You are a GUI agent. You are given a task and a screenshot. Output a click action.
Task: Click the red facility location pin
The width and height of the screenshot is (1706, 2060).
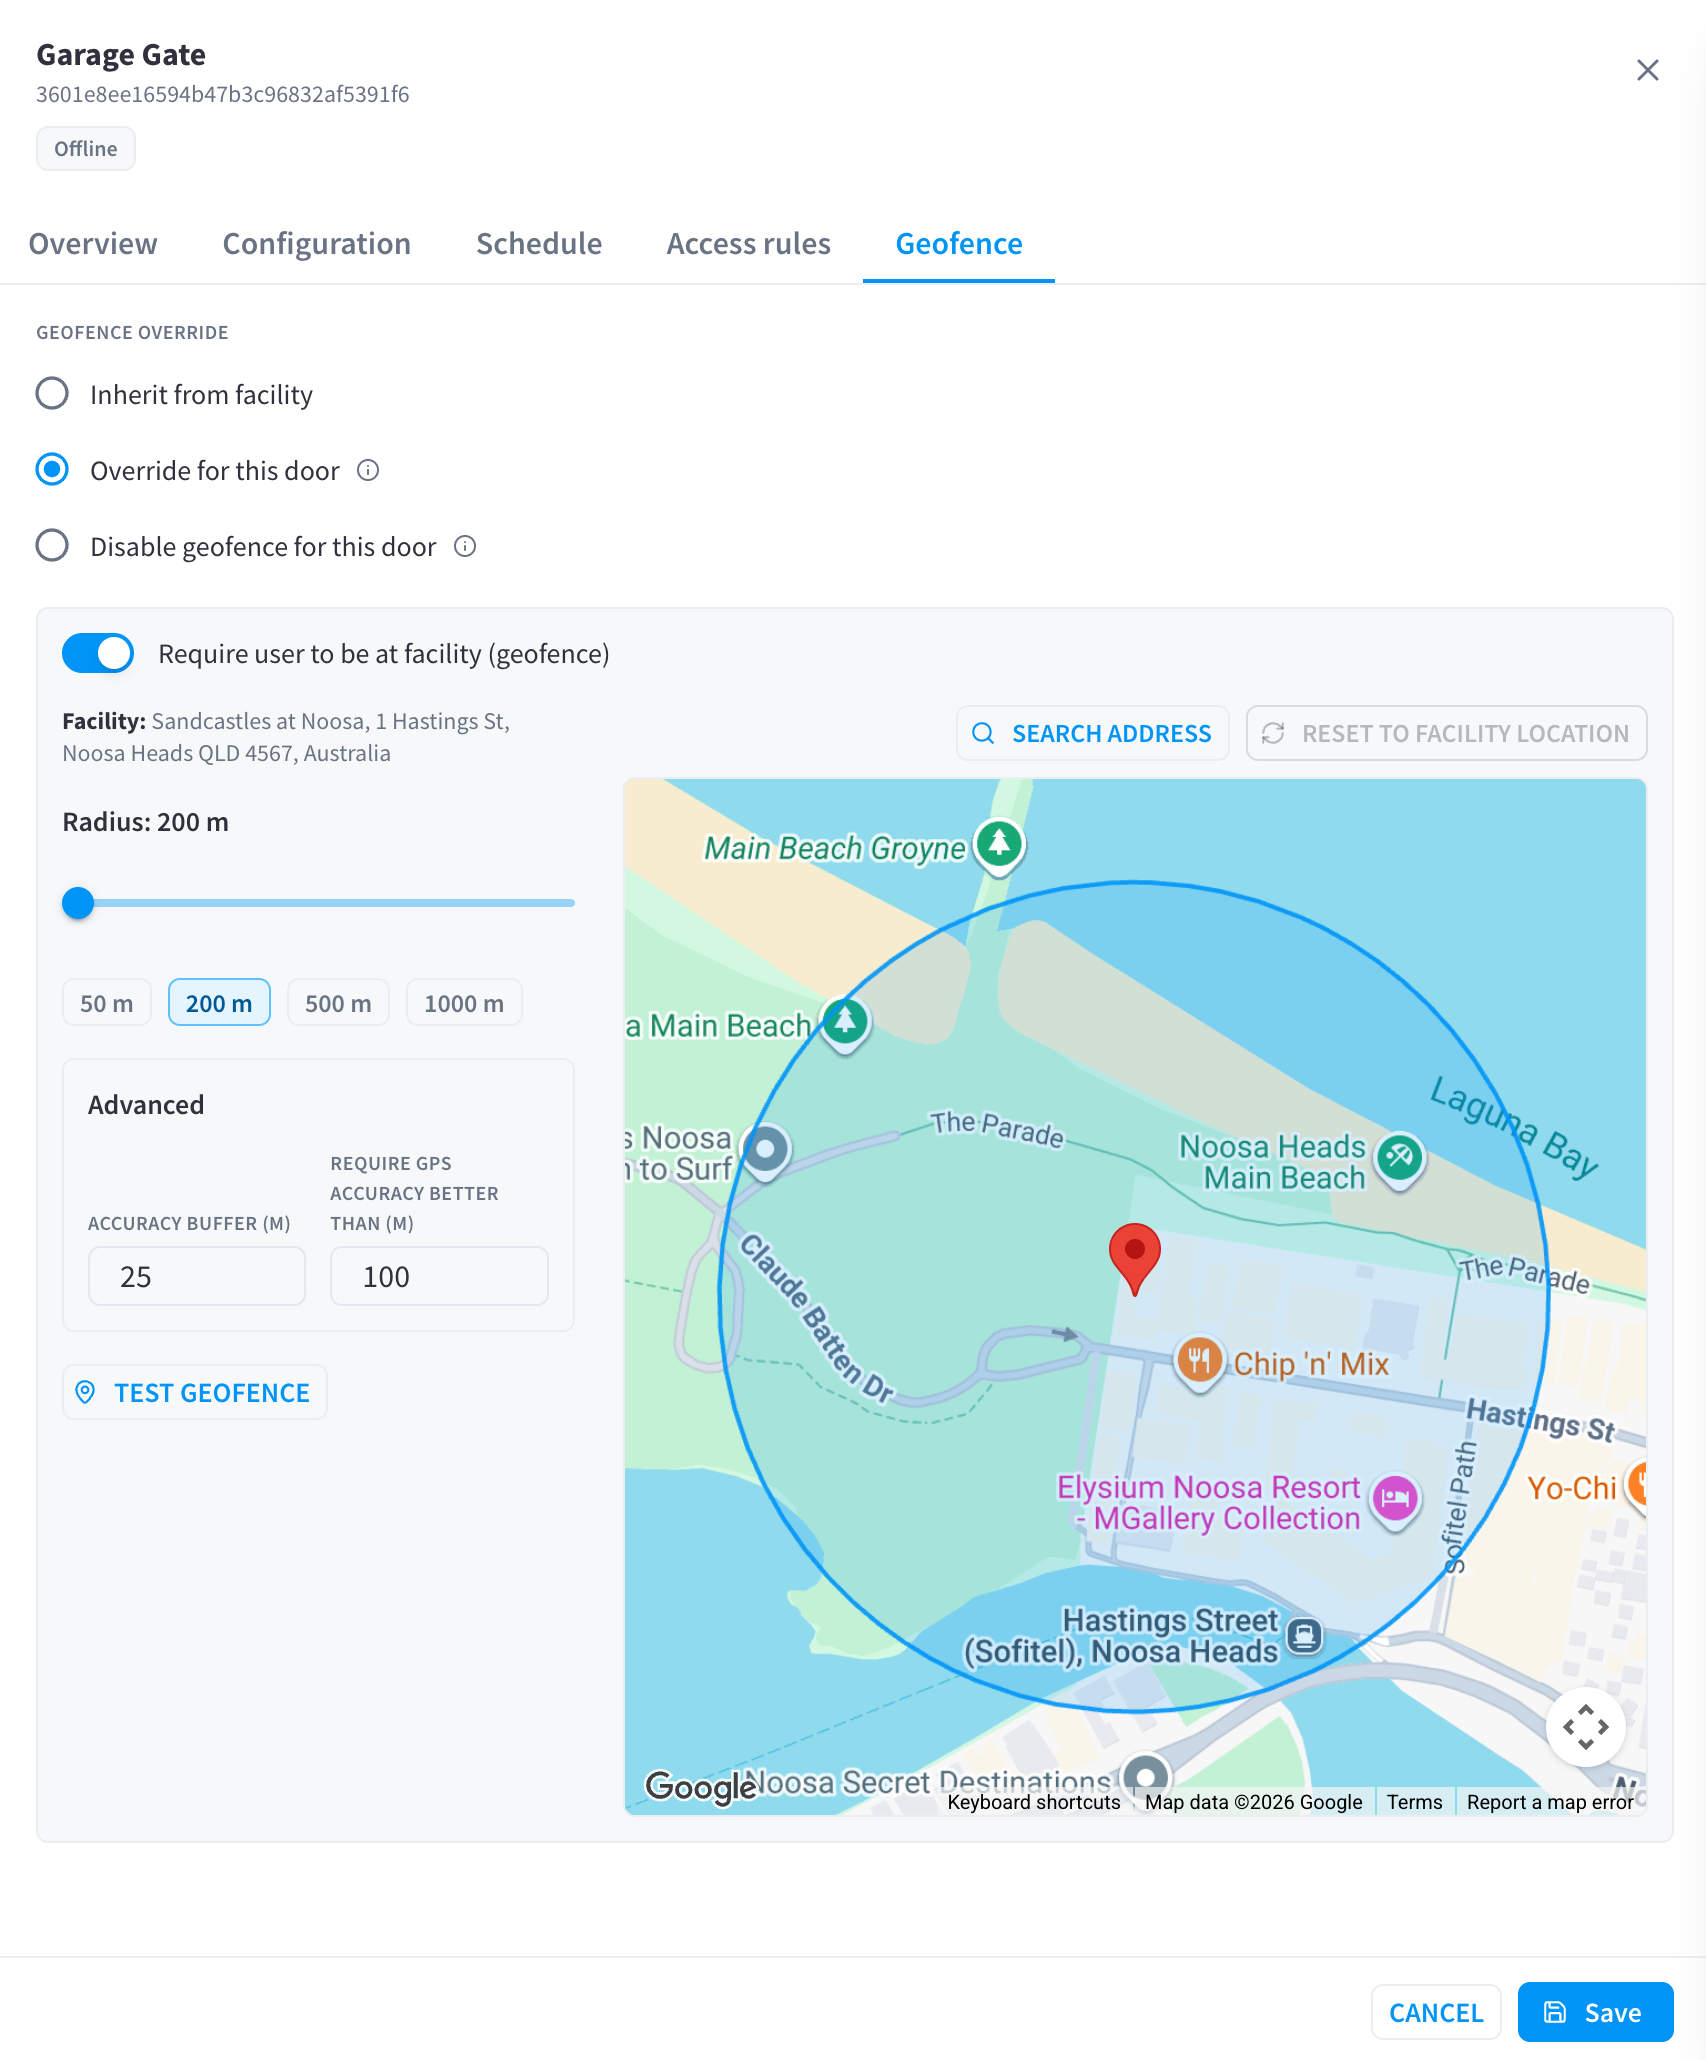[x=1134, y=1258]
